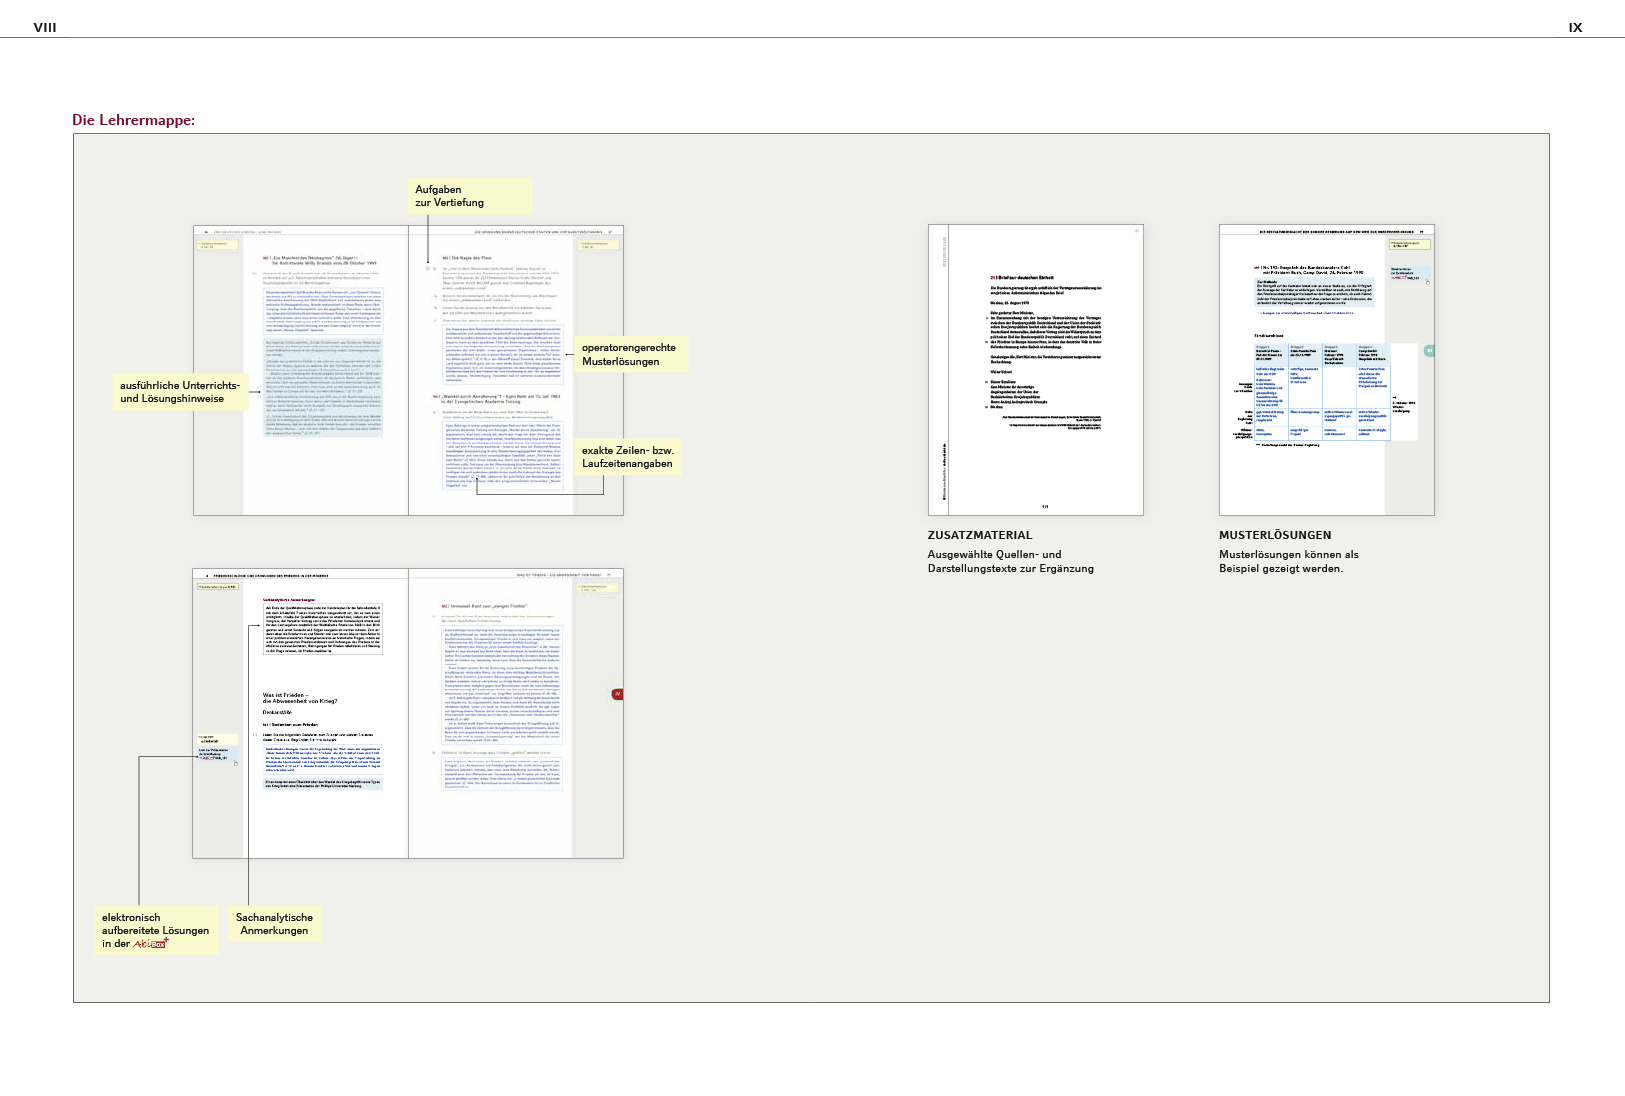This screenshot has height=1096, width=1625.
Task: Click the small task marker icon beside the first task under 'Aufgaben zur Vertiefung'
Action: (x=428, y=268)
